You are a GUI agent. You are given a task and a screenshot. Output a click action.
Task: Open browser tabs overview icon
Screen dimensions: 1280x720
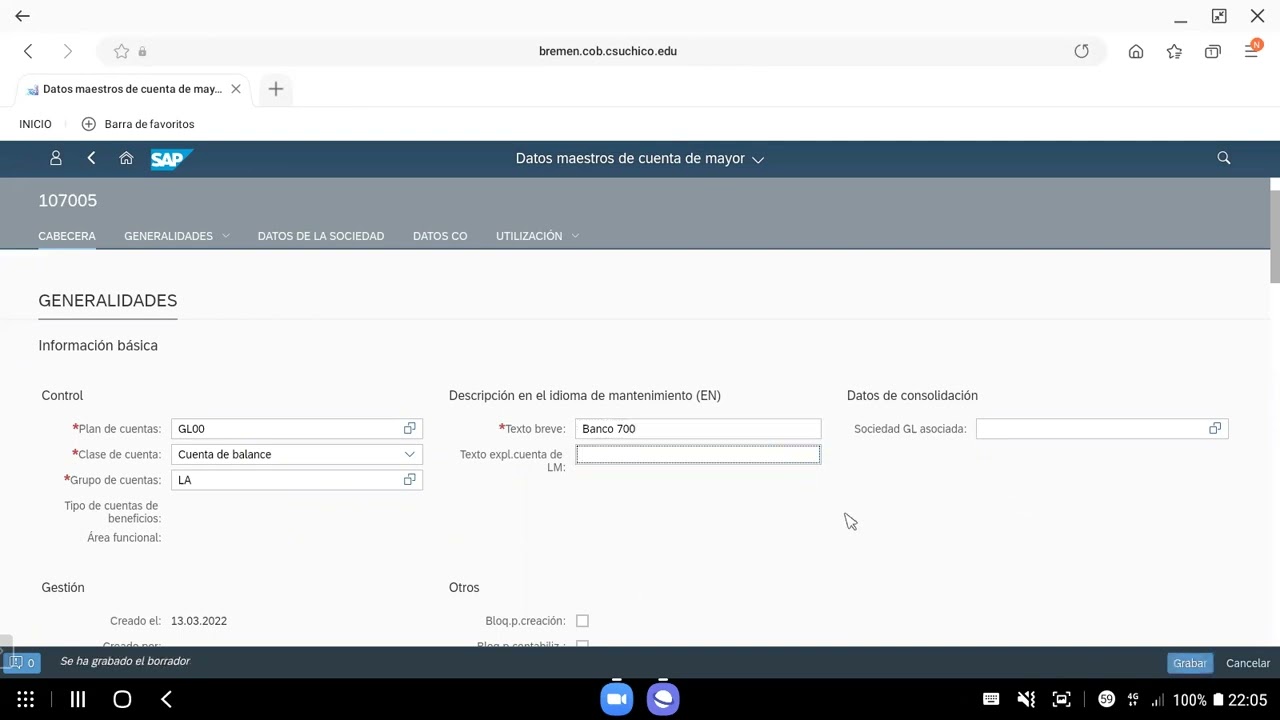[1212, 51]
